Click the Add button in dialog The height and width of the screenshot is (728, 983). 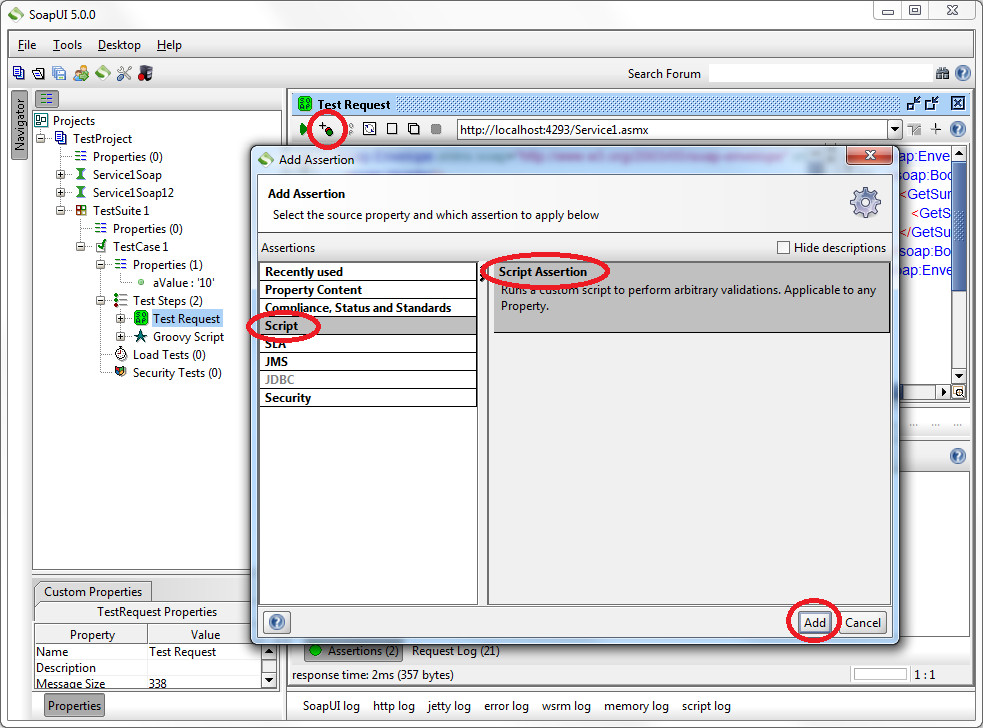815,623
